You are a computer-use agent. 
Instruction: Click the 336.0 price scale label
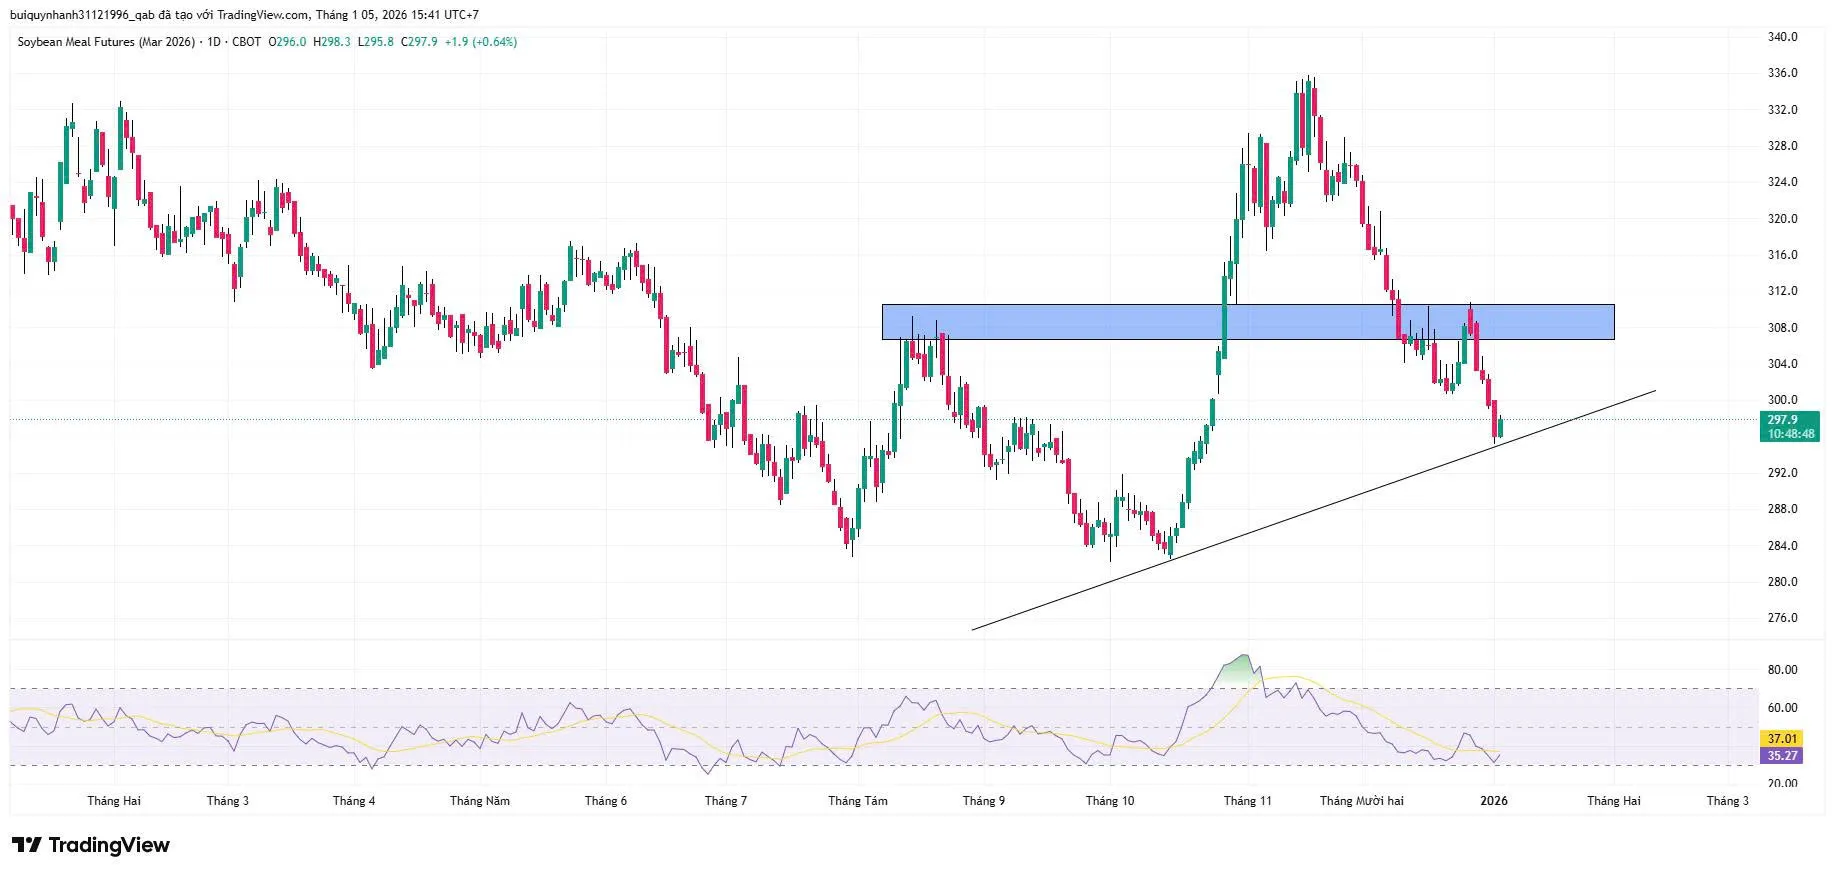coord(1782,73)
